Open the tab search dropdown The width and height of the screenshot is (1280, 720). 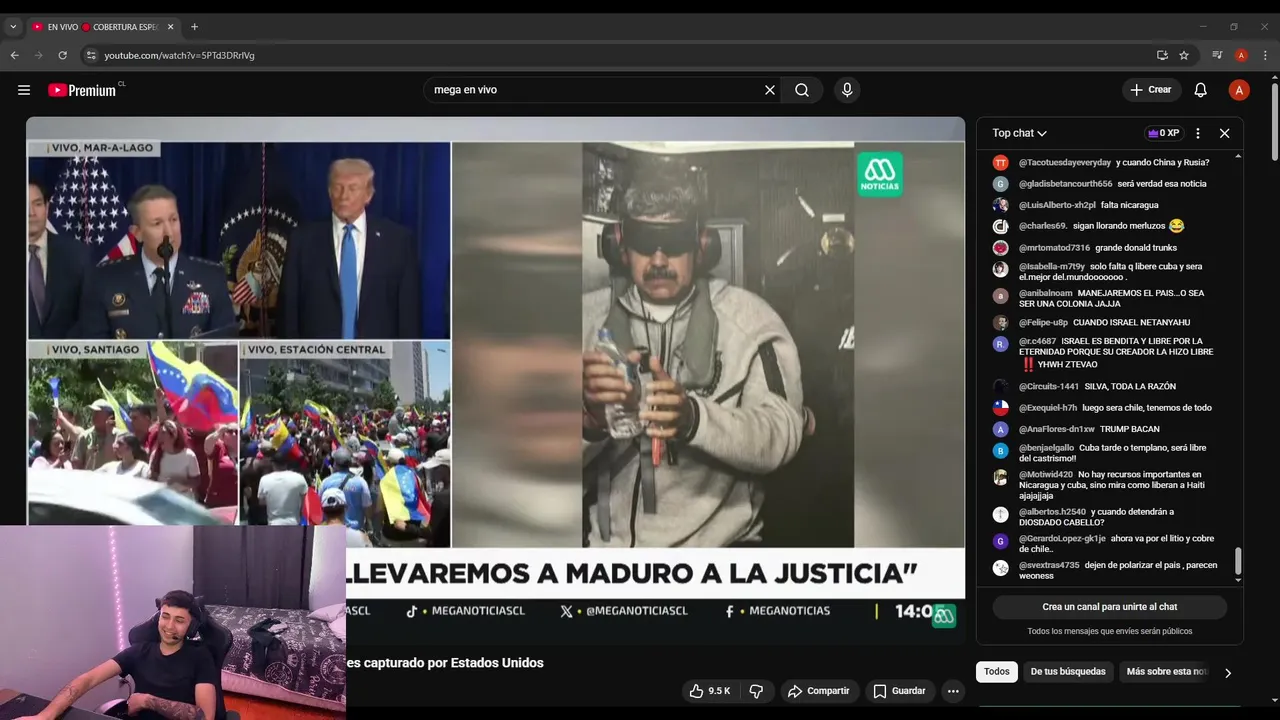(13, 27)
